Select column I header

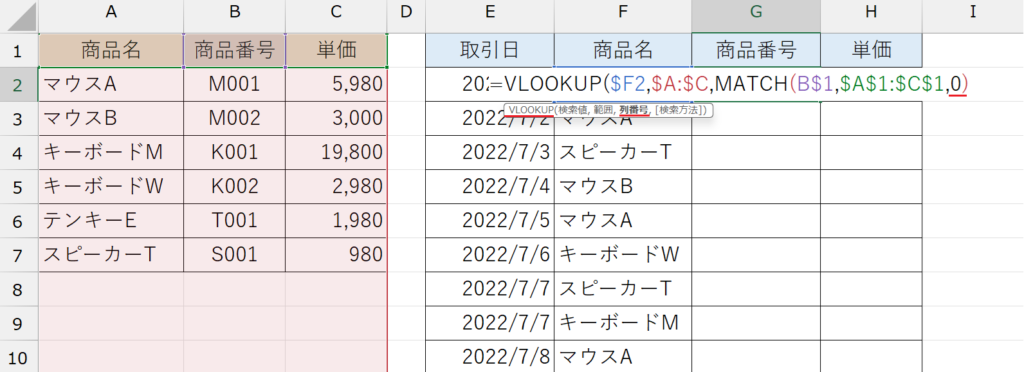pos(973,16)
